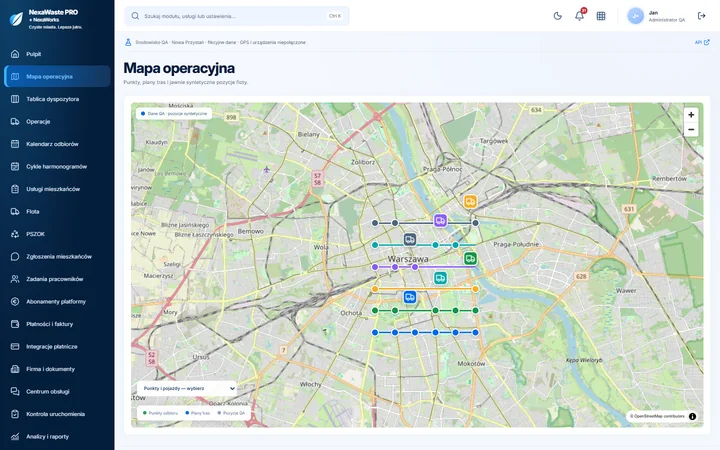Click OpenStreetMap contributors attribution link
This screenshot has height=450, width=720.
coord(657,416)
